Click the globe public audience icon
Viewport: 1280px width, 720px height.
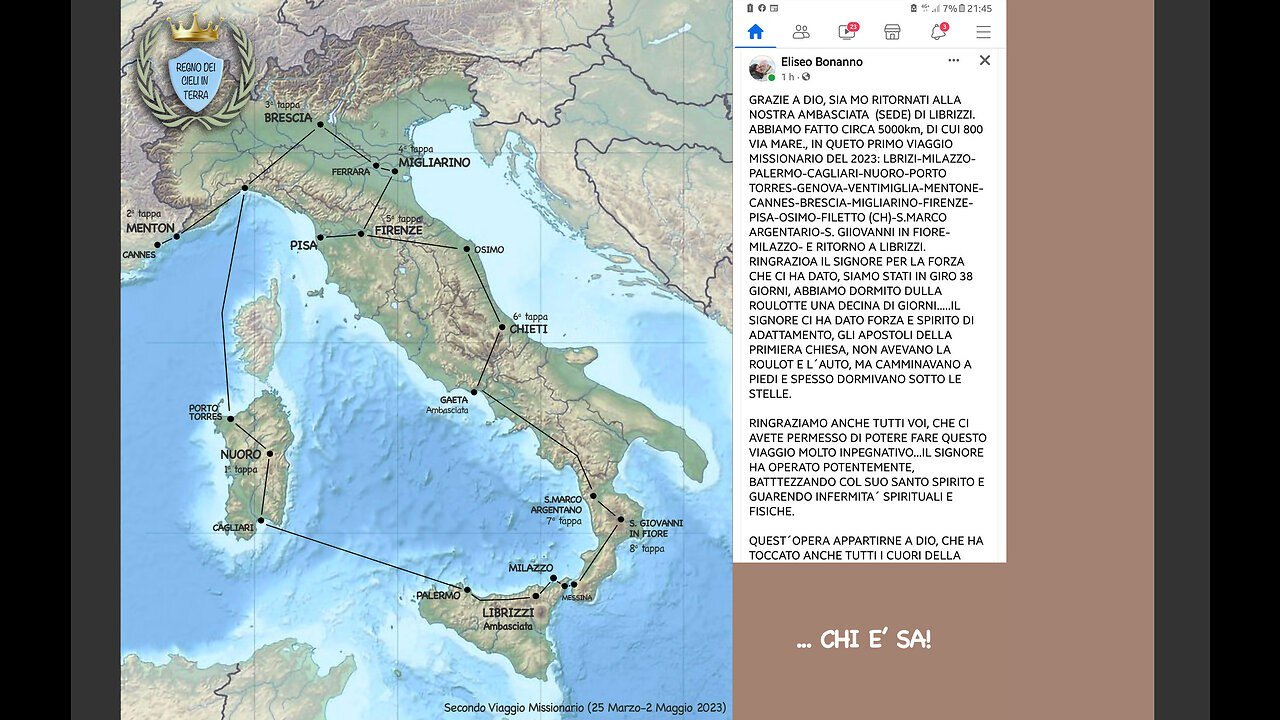tap(806, 77)
